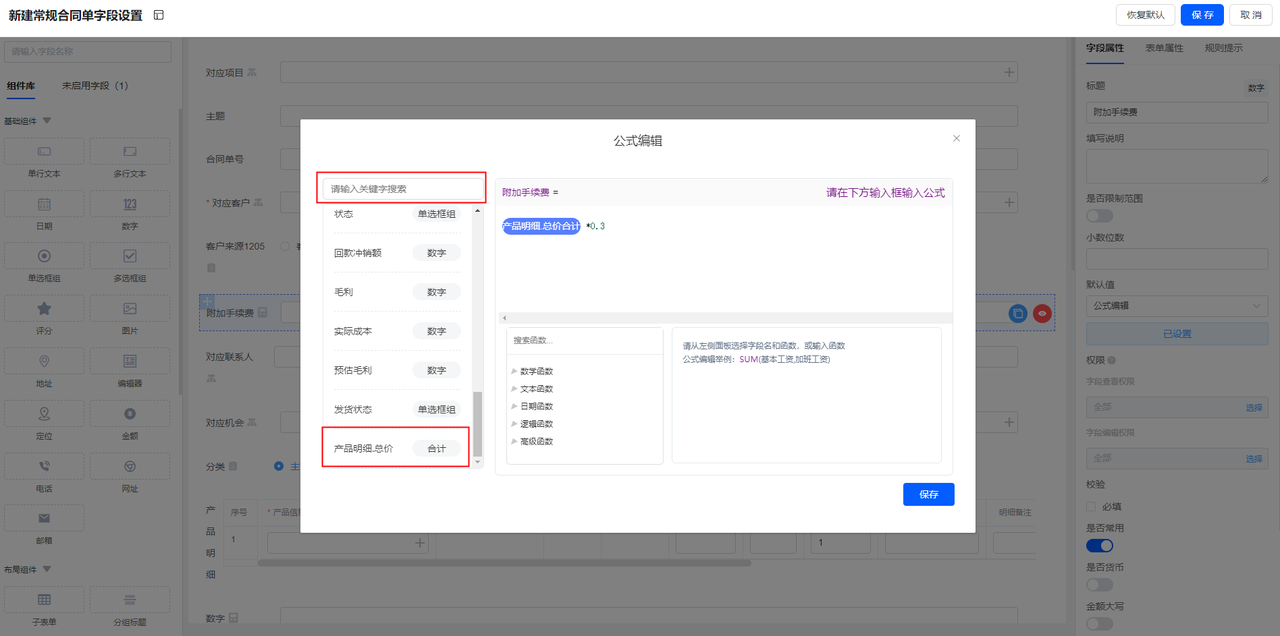Screen dimensions: 1280x636
Task: Select the 客户来源1205 radio option
Action: click(x=285, y=245)
